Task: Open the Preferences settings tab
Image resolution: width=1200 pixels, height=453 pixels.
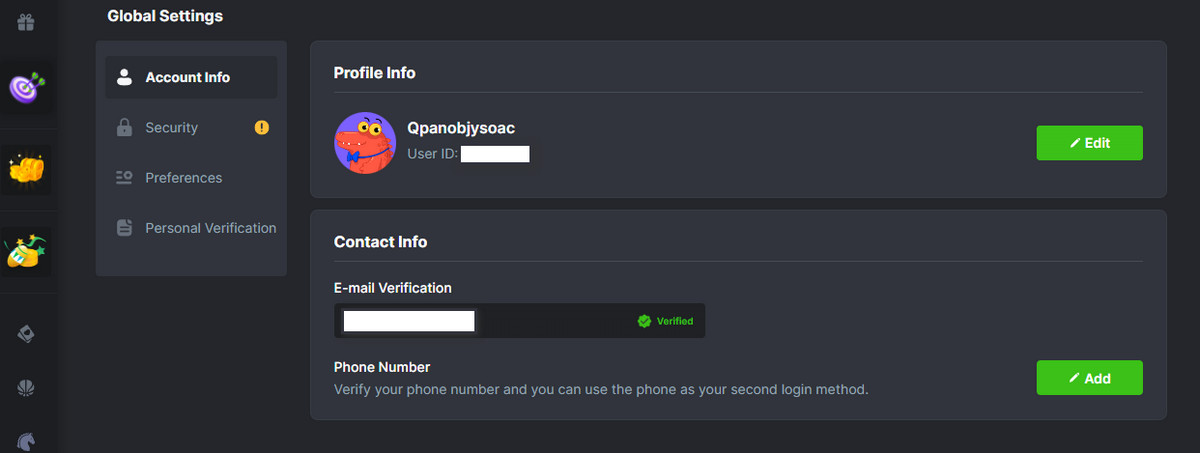Action: pos(183,178)
